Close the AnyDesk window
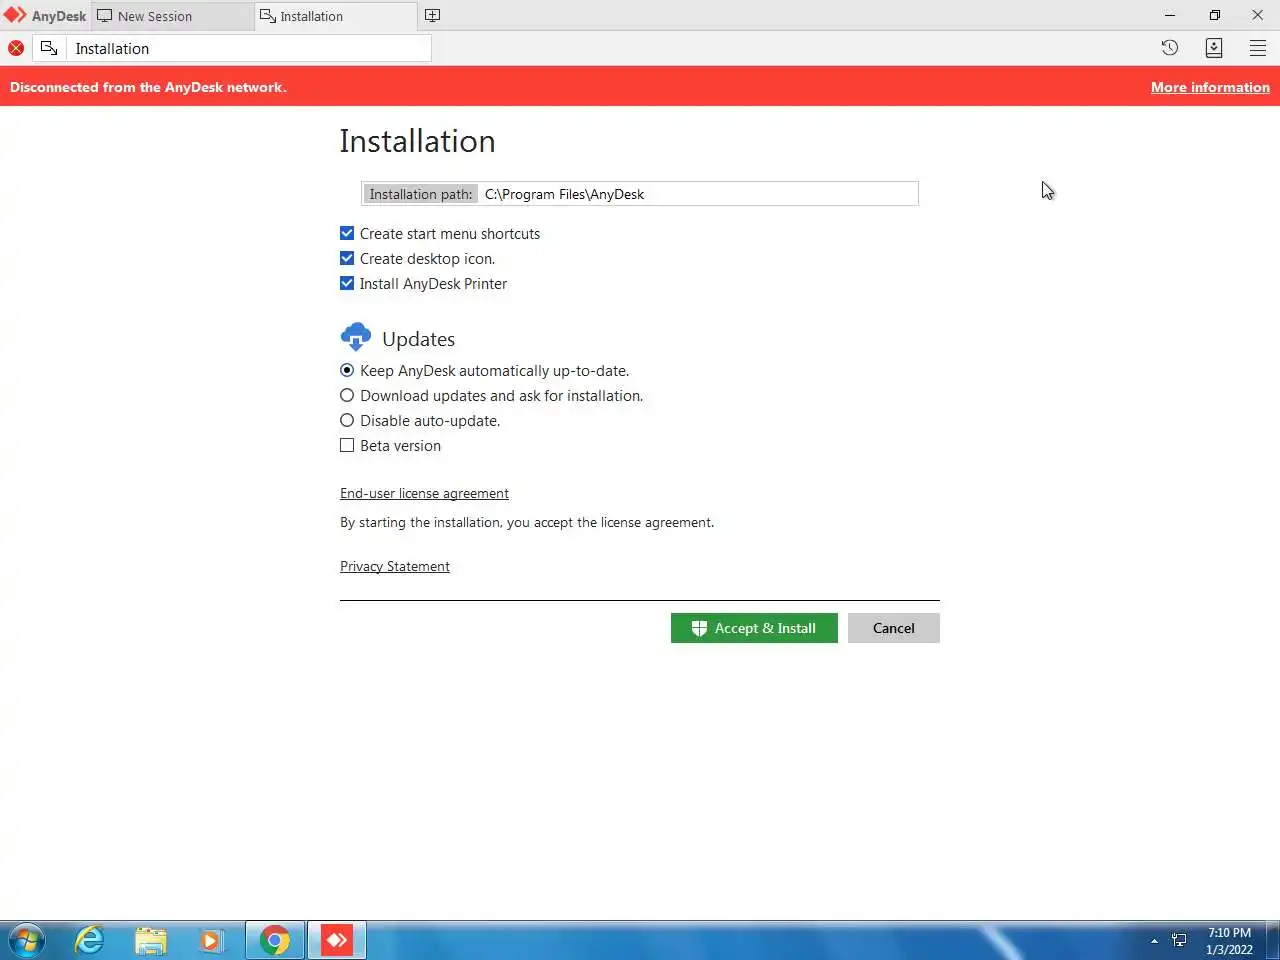Image resolution: width=1280 pixels, height=960 pixels. 1258,15
